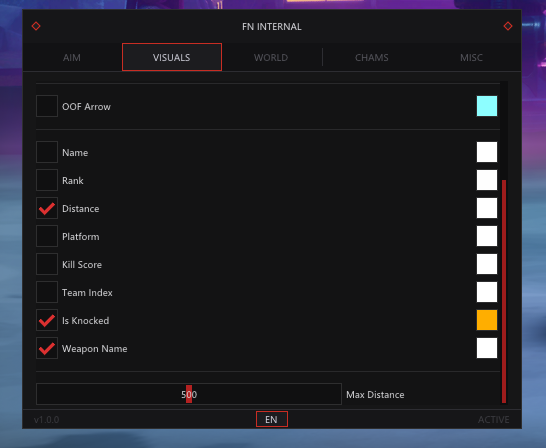
Task: Toggle the Platform checkbox
Action: click(47, 236)
